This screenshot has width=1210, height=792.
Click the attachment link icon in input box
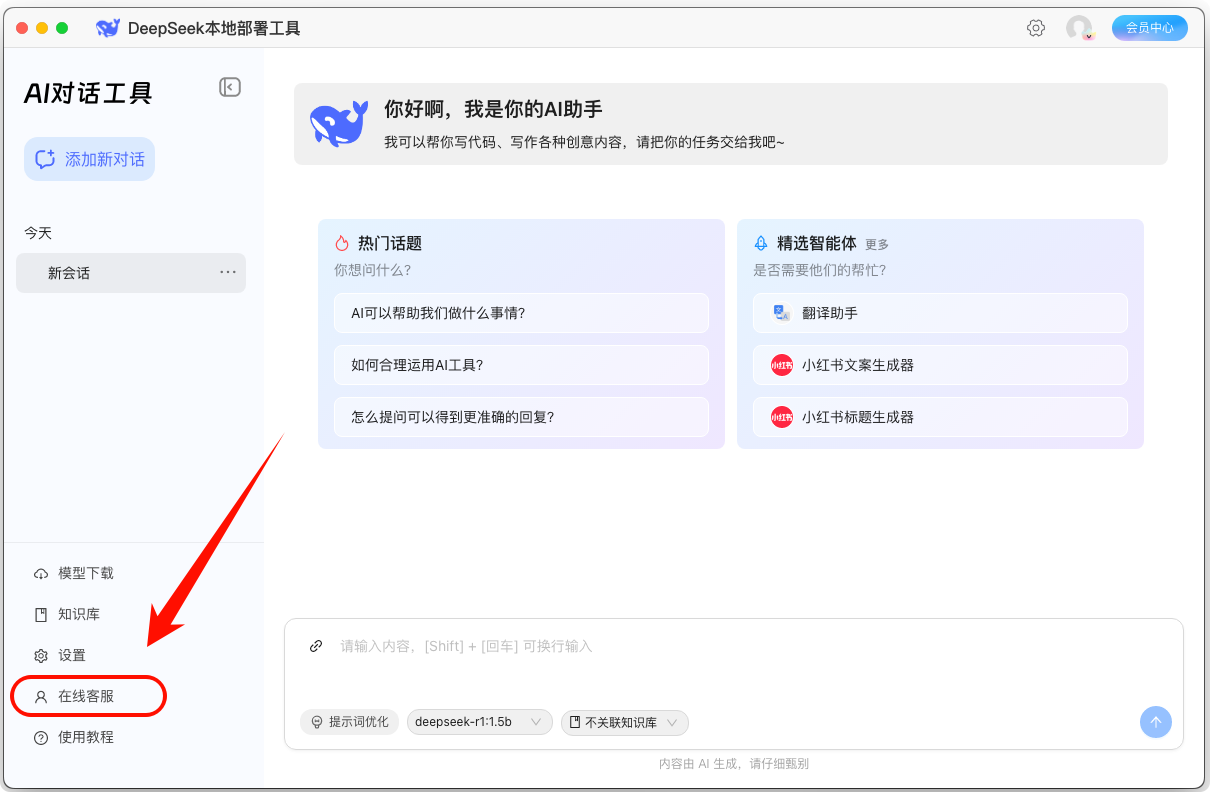(x=316, y=646)
